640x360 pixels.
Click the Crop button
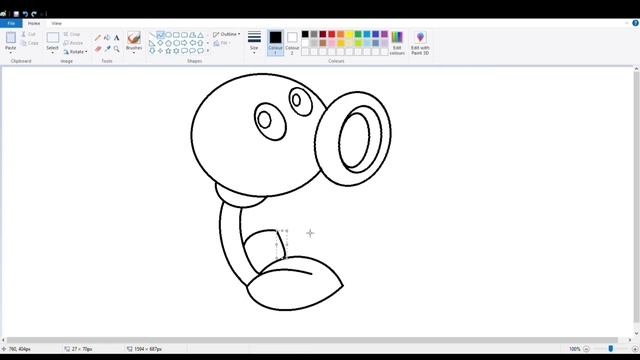(72, 34)
